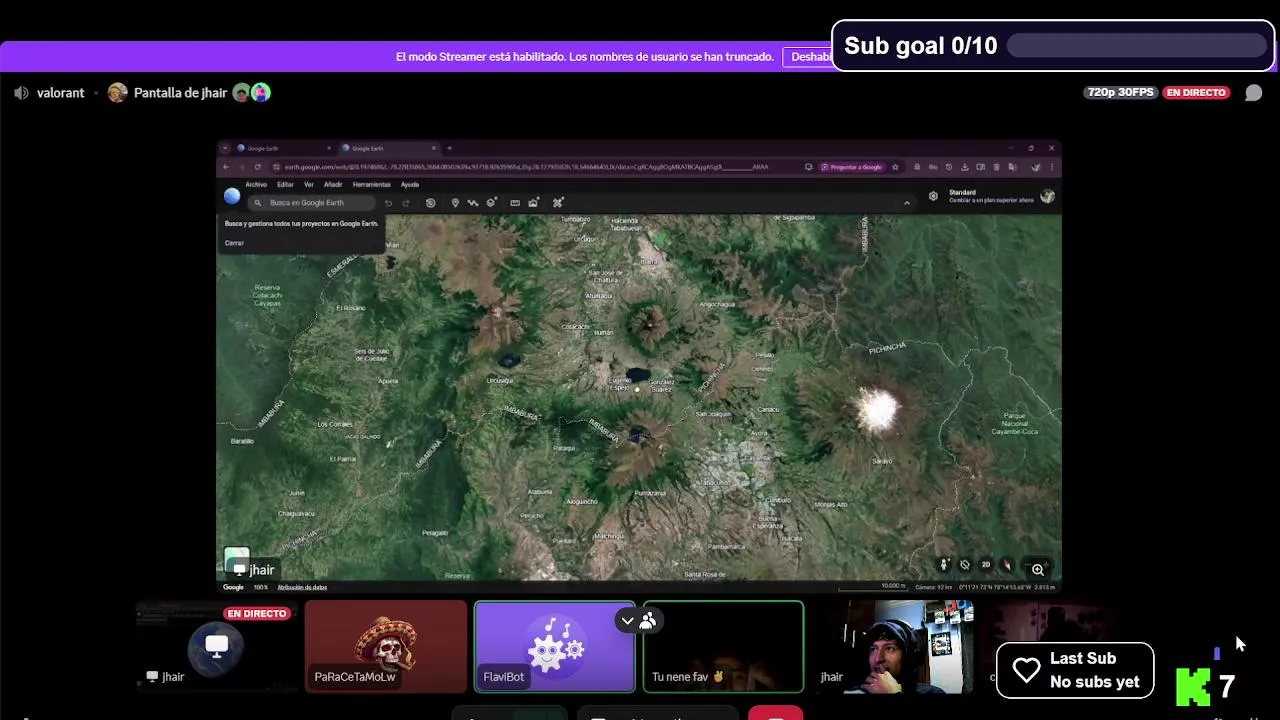Open historical imagery clock icon

(x=430, y=203)
